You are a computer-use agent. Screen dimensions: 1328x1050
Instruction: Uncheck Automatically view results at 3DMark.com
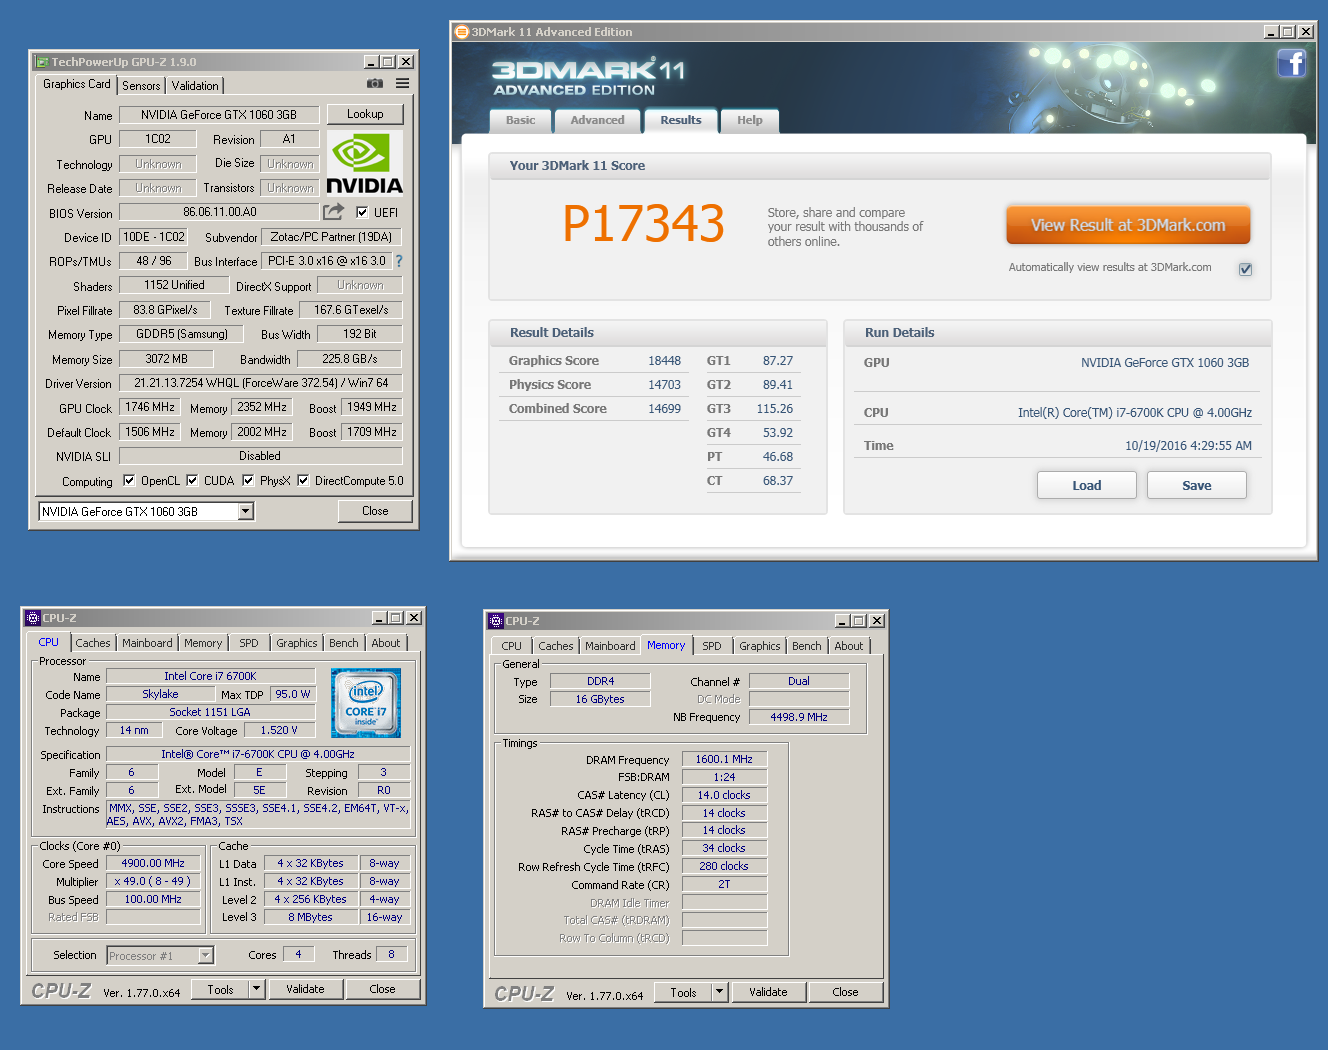click(1245, 269)
